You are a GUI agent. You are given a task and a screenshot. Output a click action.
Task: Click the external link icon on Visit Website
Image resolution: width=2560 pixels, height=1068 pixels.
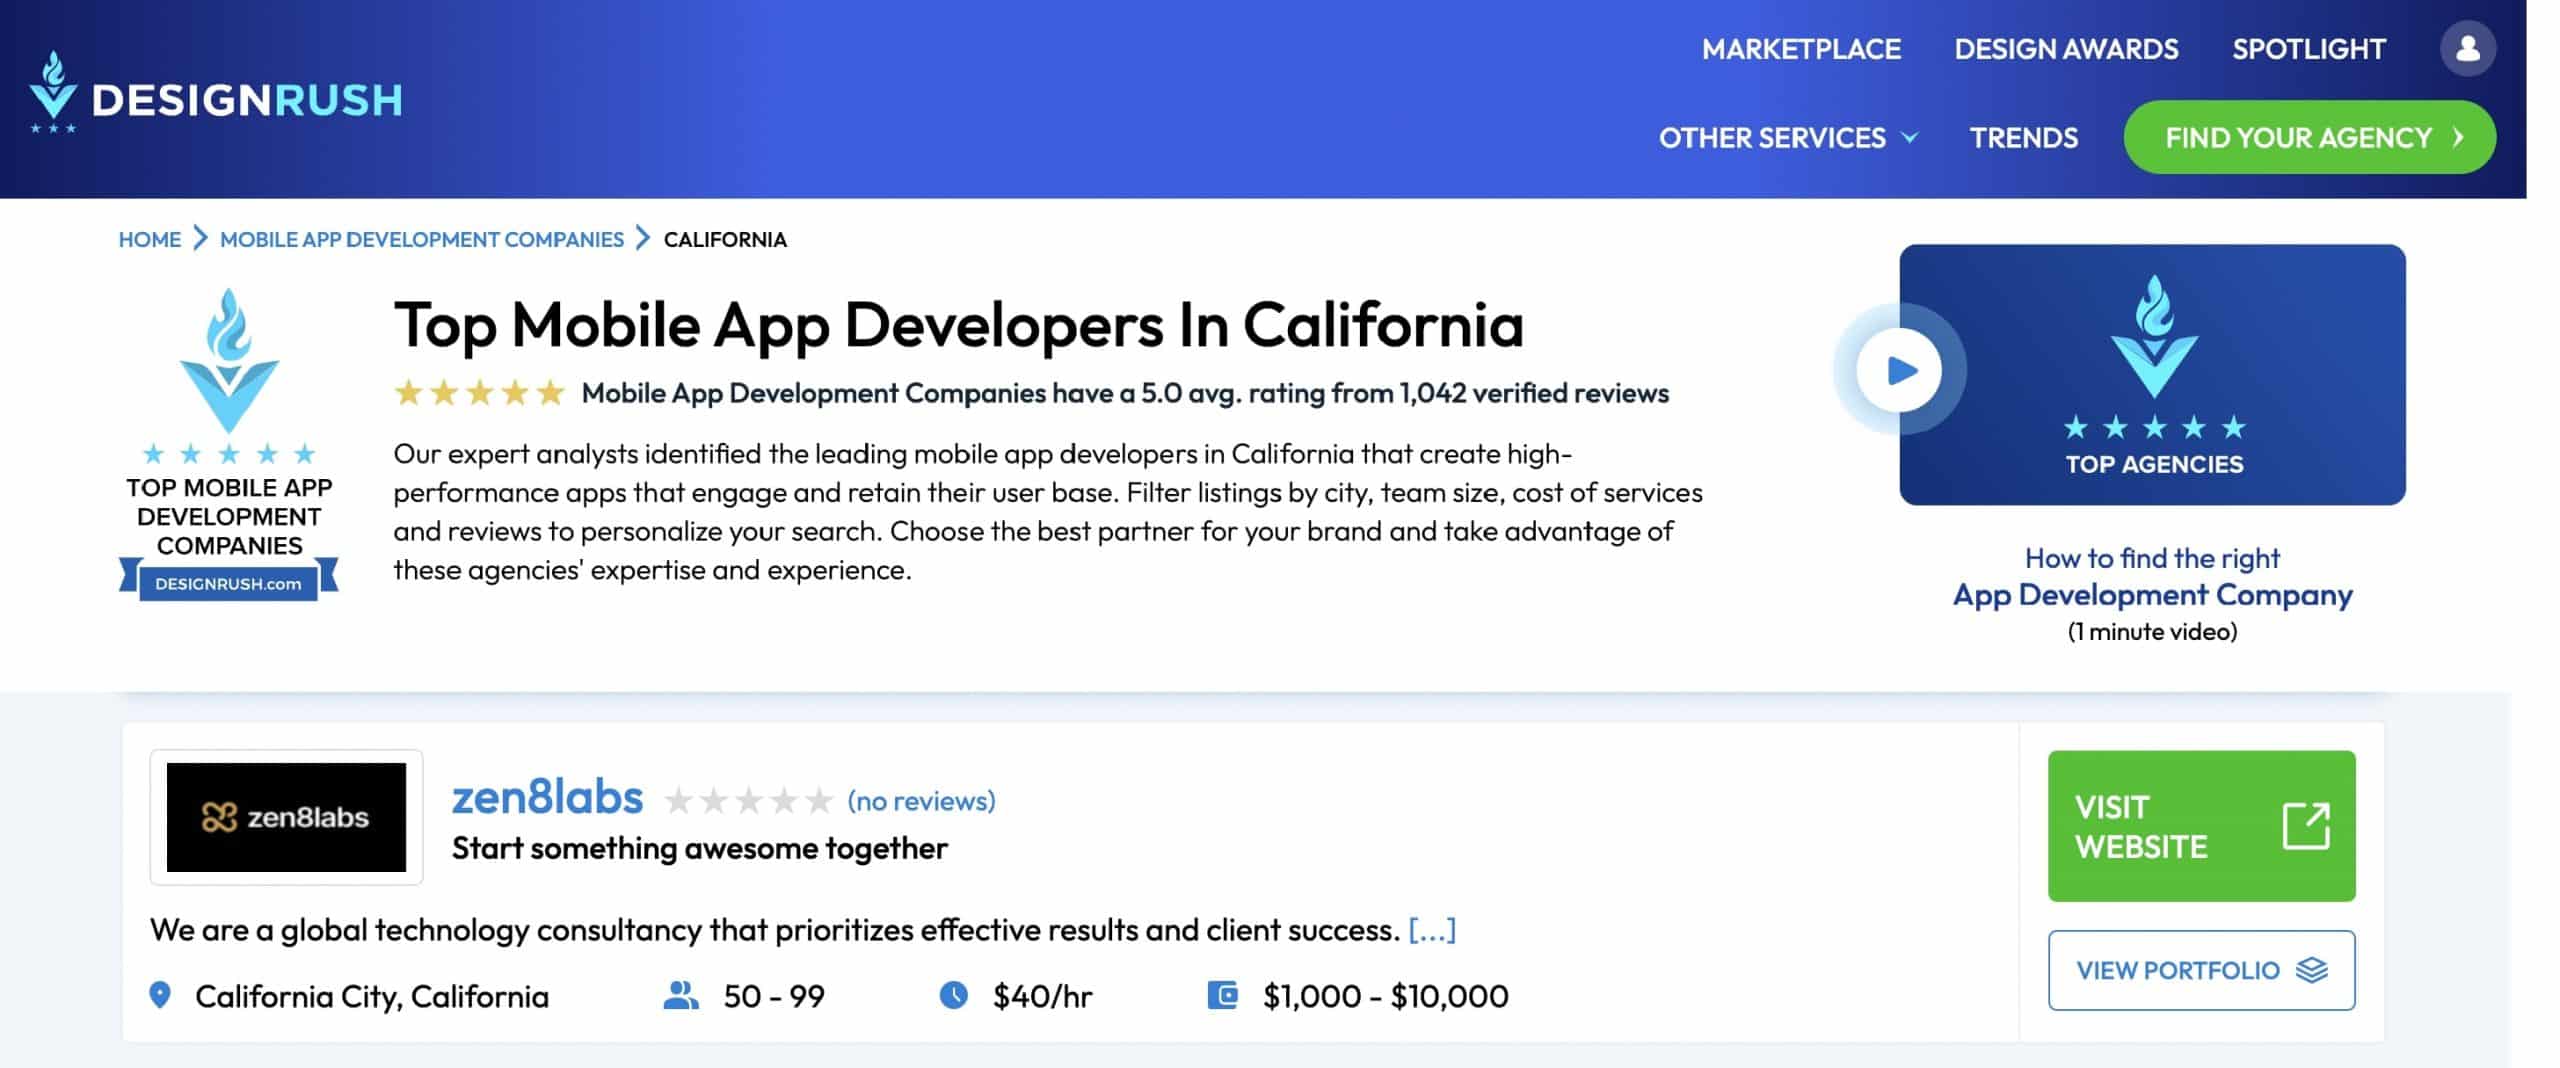pos(2306,826)
